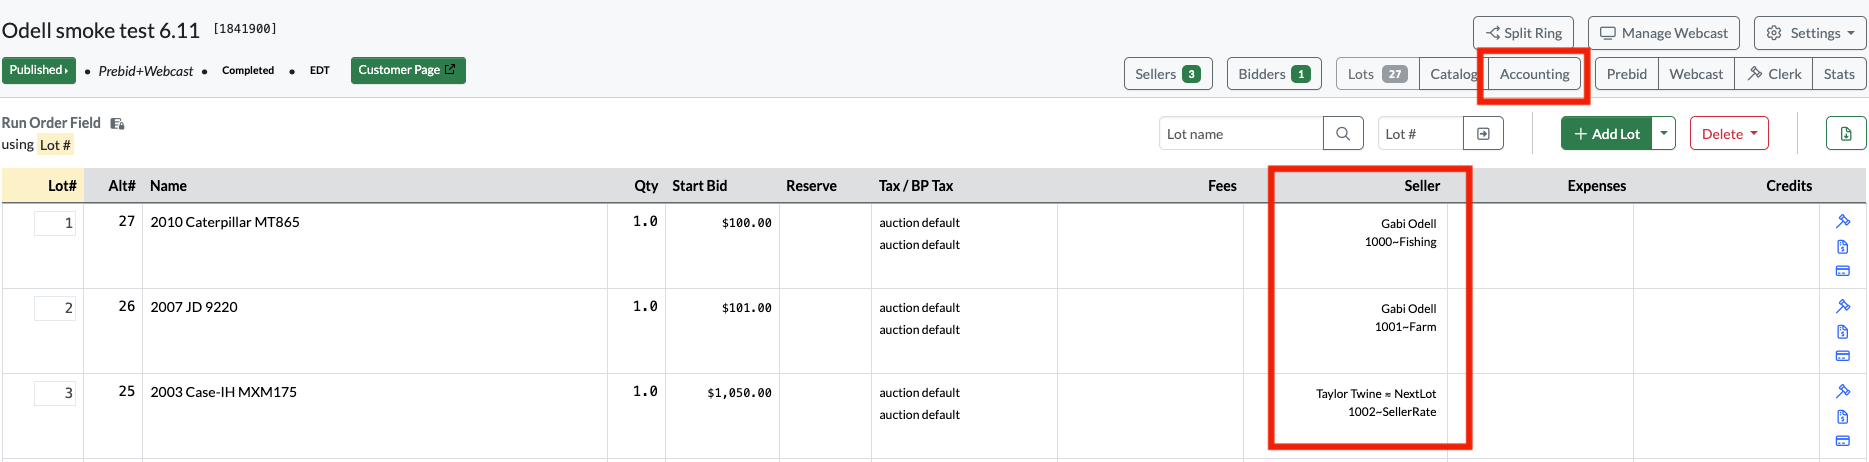This screenshot has width=1869, height=462.
Task: Click the green file download icon button
Action: coord(1846,134)
